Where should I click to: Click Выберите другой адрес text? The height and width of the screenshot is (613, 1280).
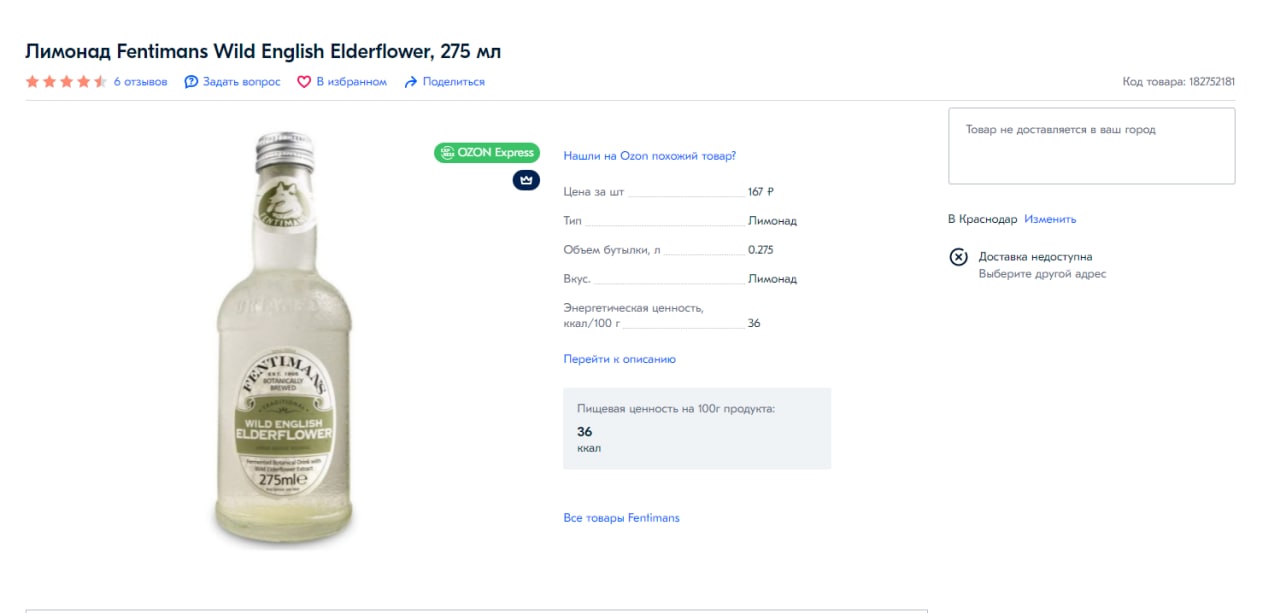[1042, 274]
